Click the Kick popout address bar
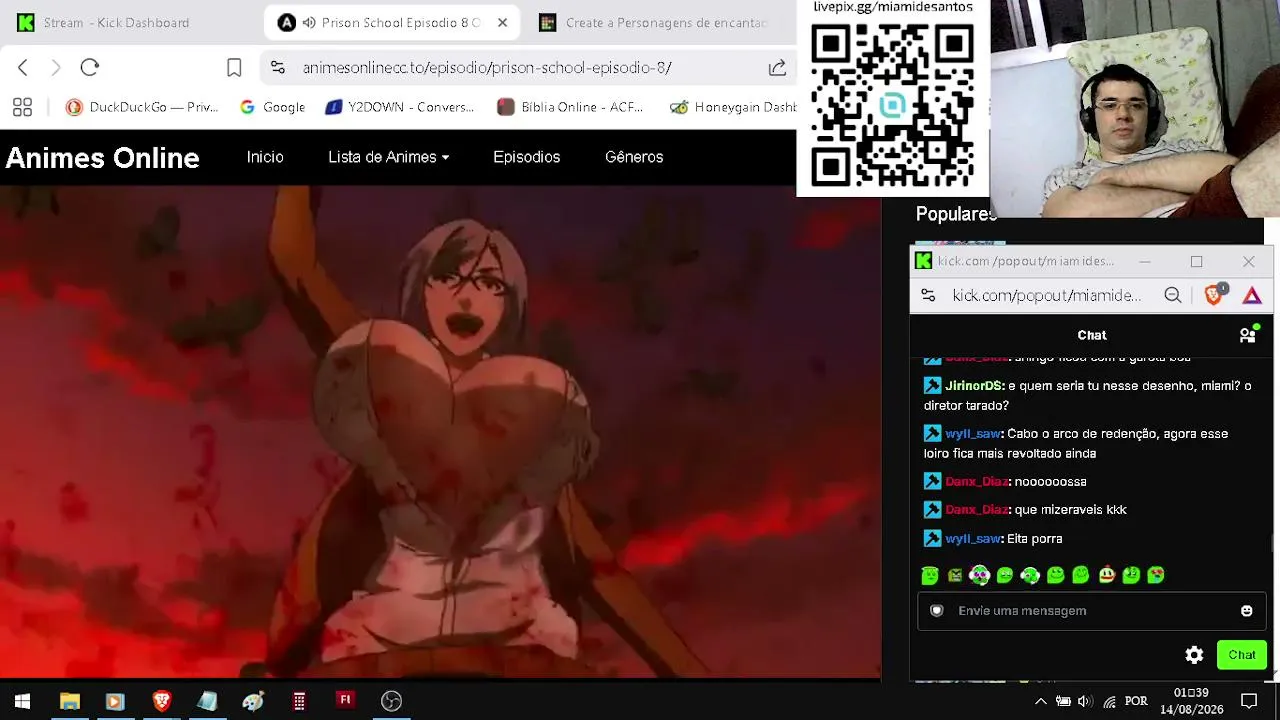The width and height of the screenshot is (1280, 720). (x=1046, y=295)
